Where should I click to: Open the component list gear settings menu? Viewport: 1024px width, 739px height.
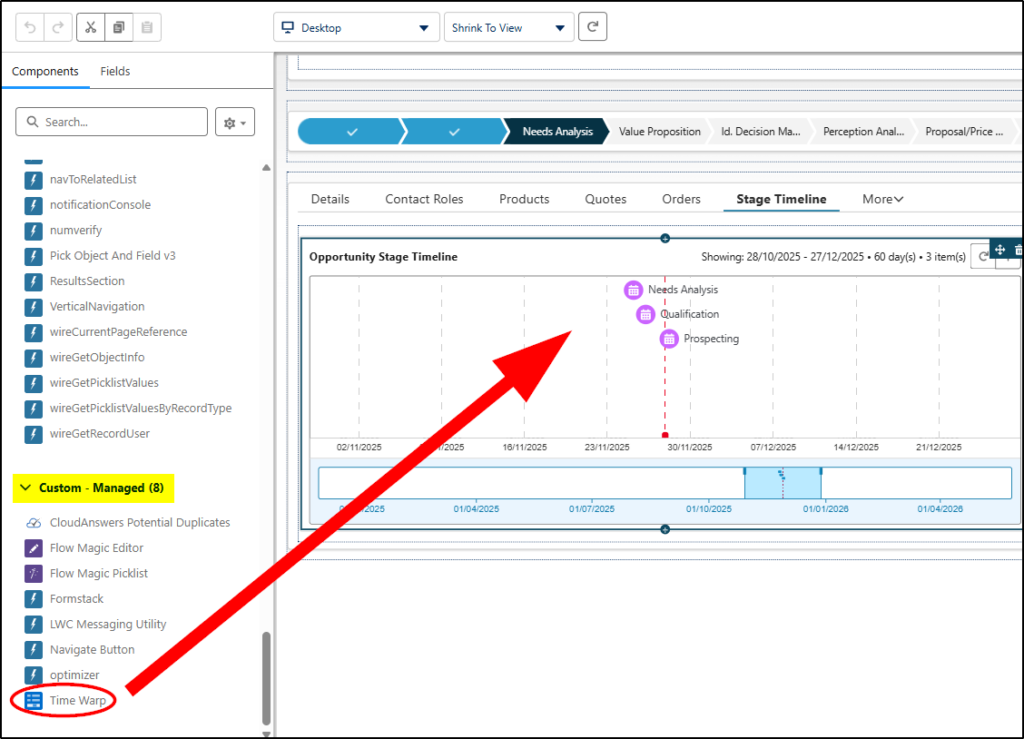pyautogui.click(x=235, y=122)
